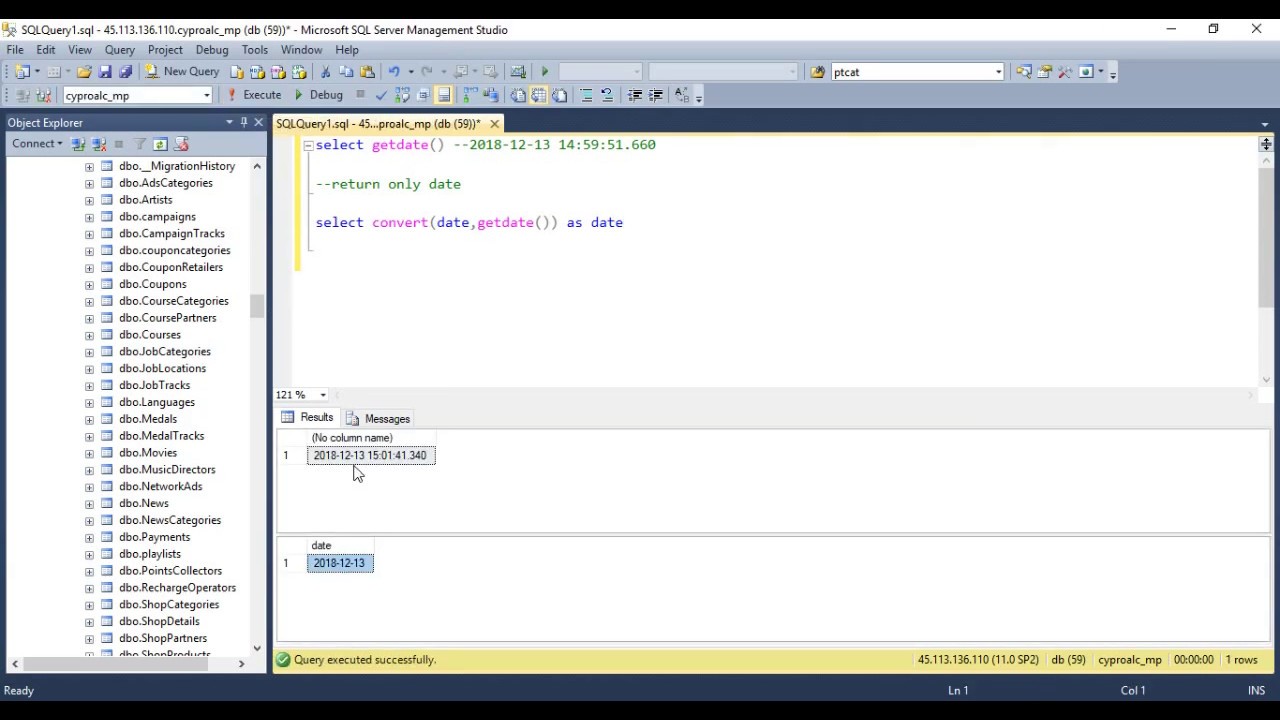The image size is (1280, 720).
Task: Click the Open File folder icon
Action: [x=84, y=72]
